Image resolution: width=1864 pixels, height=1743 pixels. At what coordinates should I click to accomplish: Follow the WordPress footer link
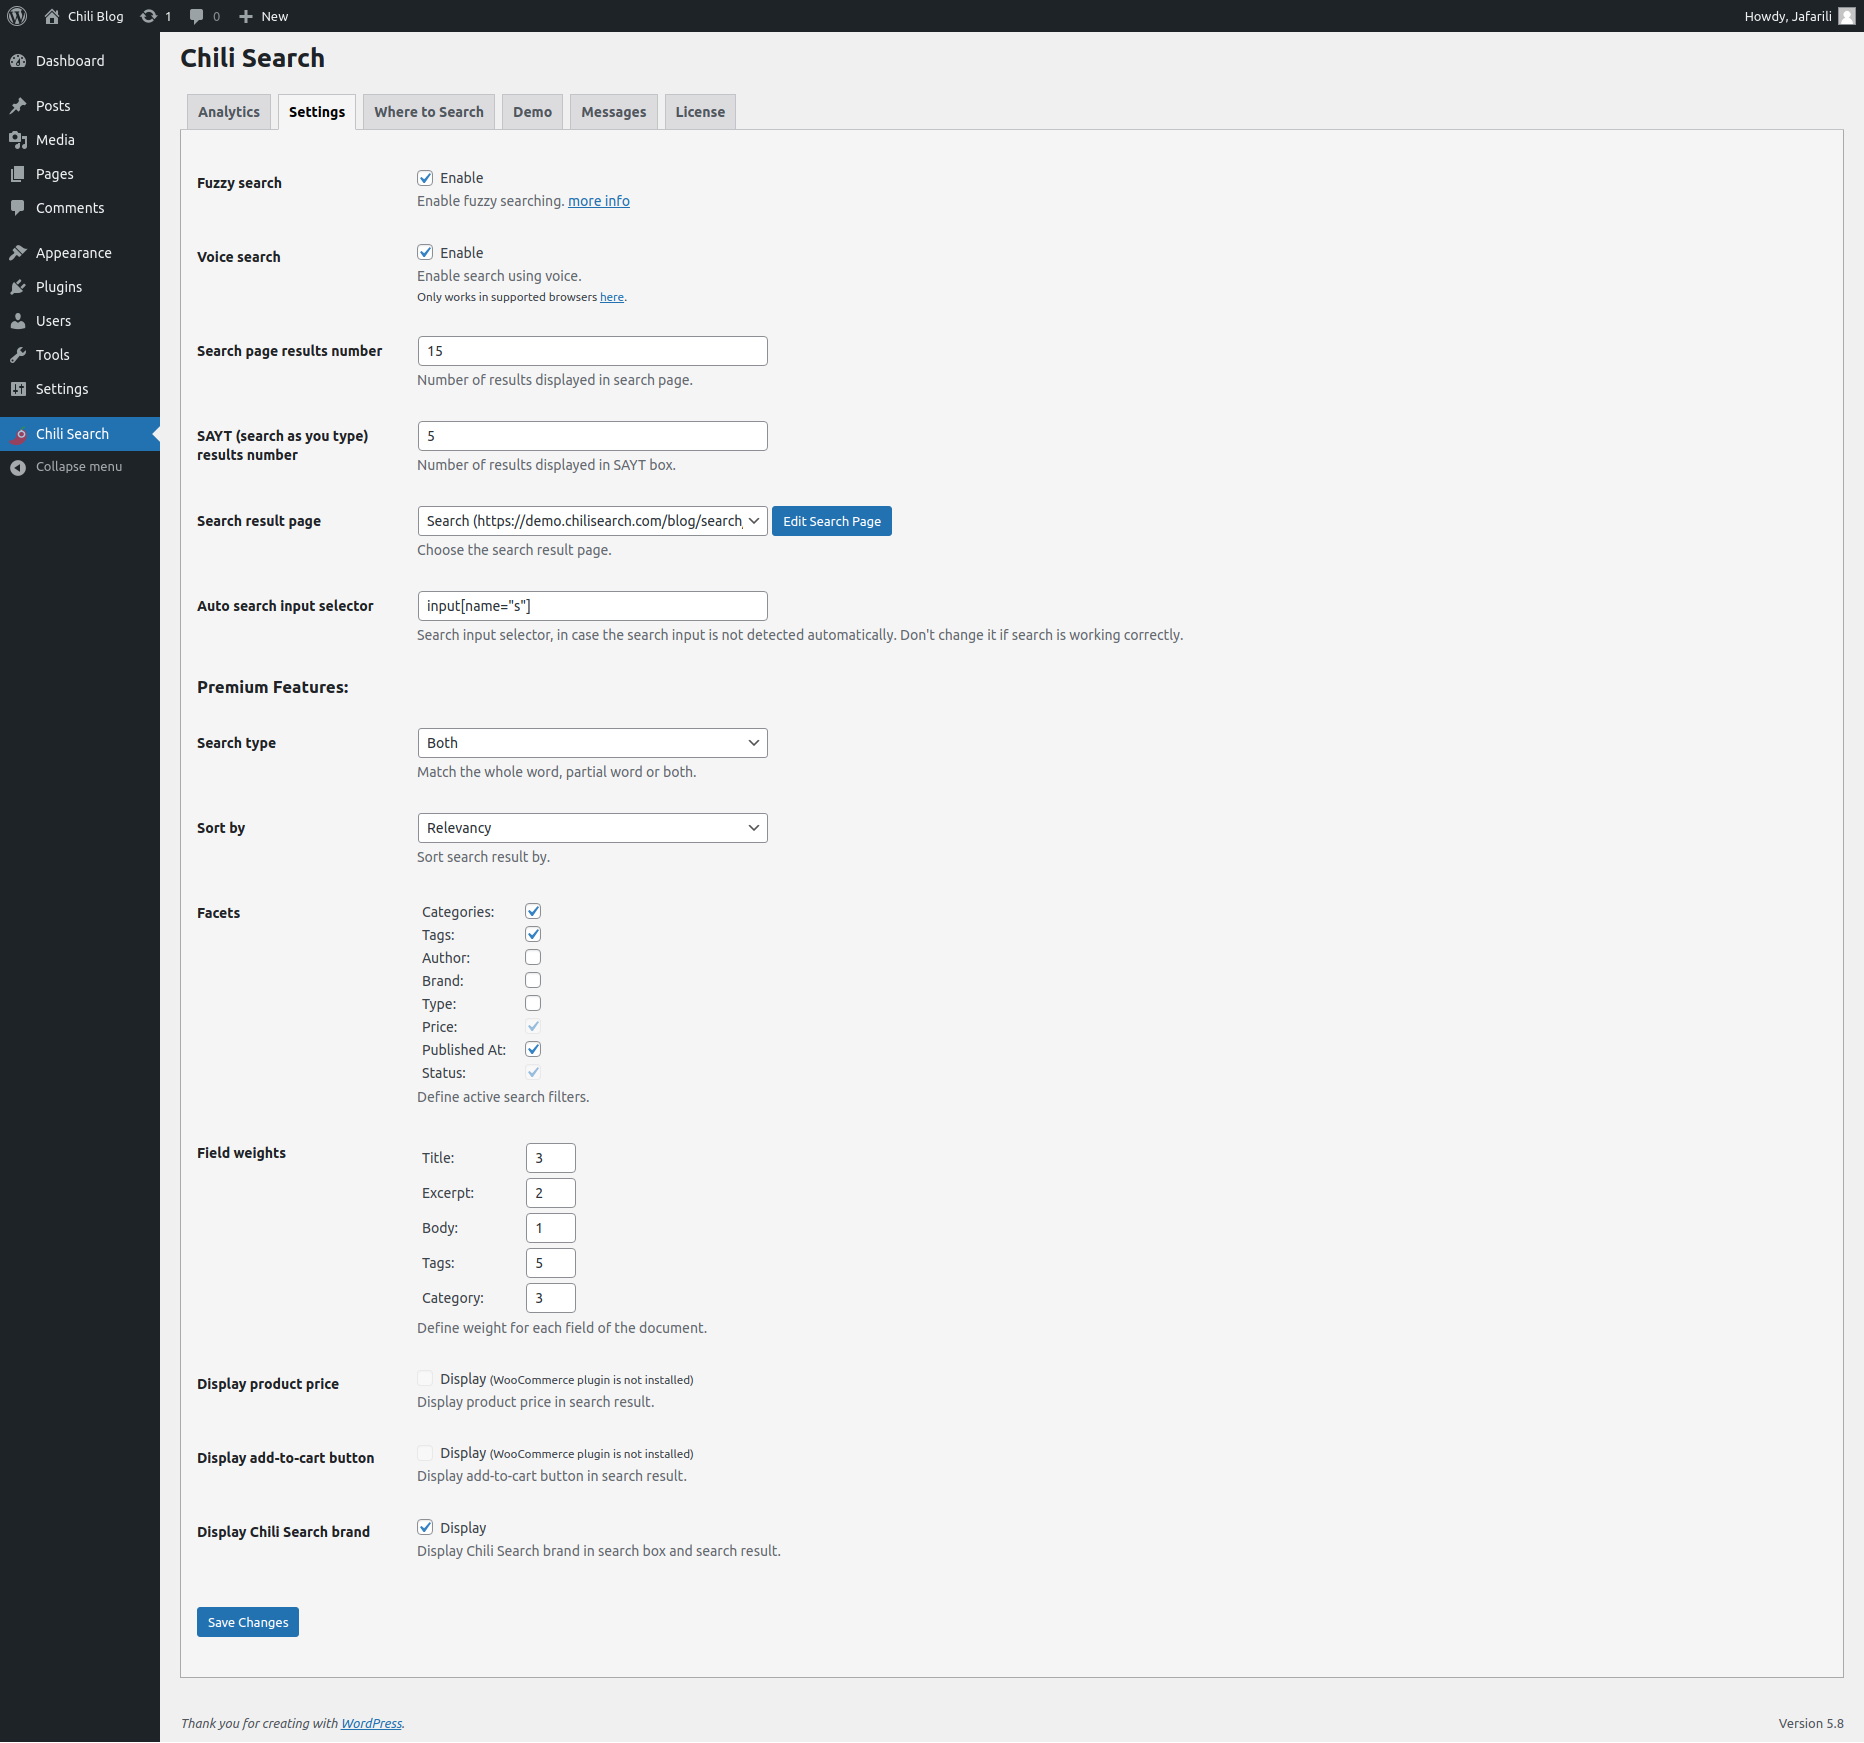372,1723
